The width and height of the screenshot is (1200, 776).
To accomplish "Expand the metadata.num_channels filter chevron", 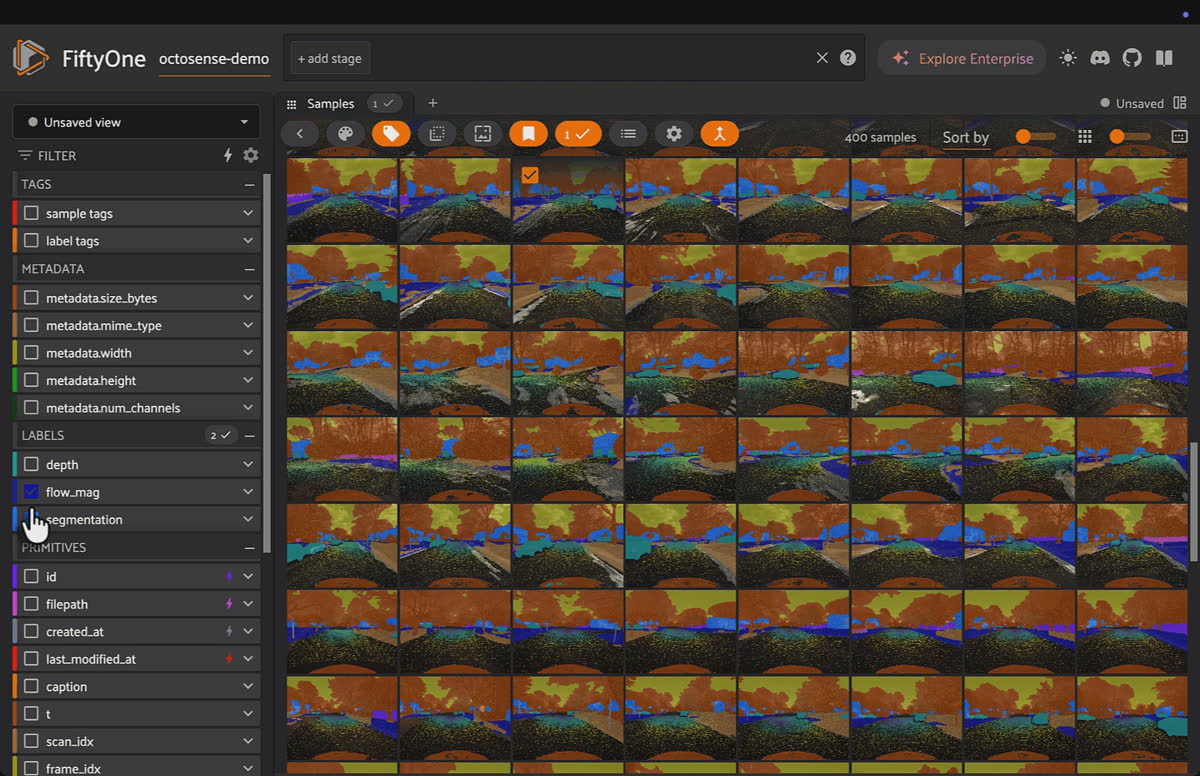I will click(248, 408).
